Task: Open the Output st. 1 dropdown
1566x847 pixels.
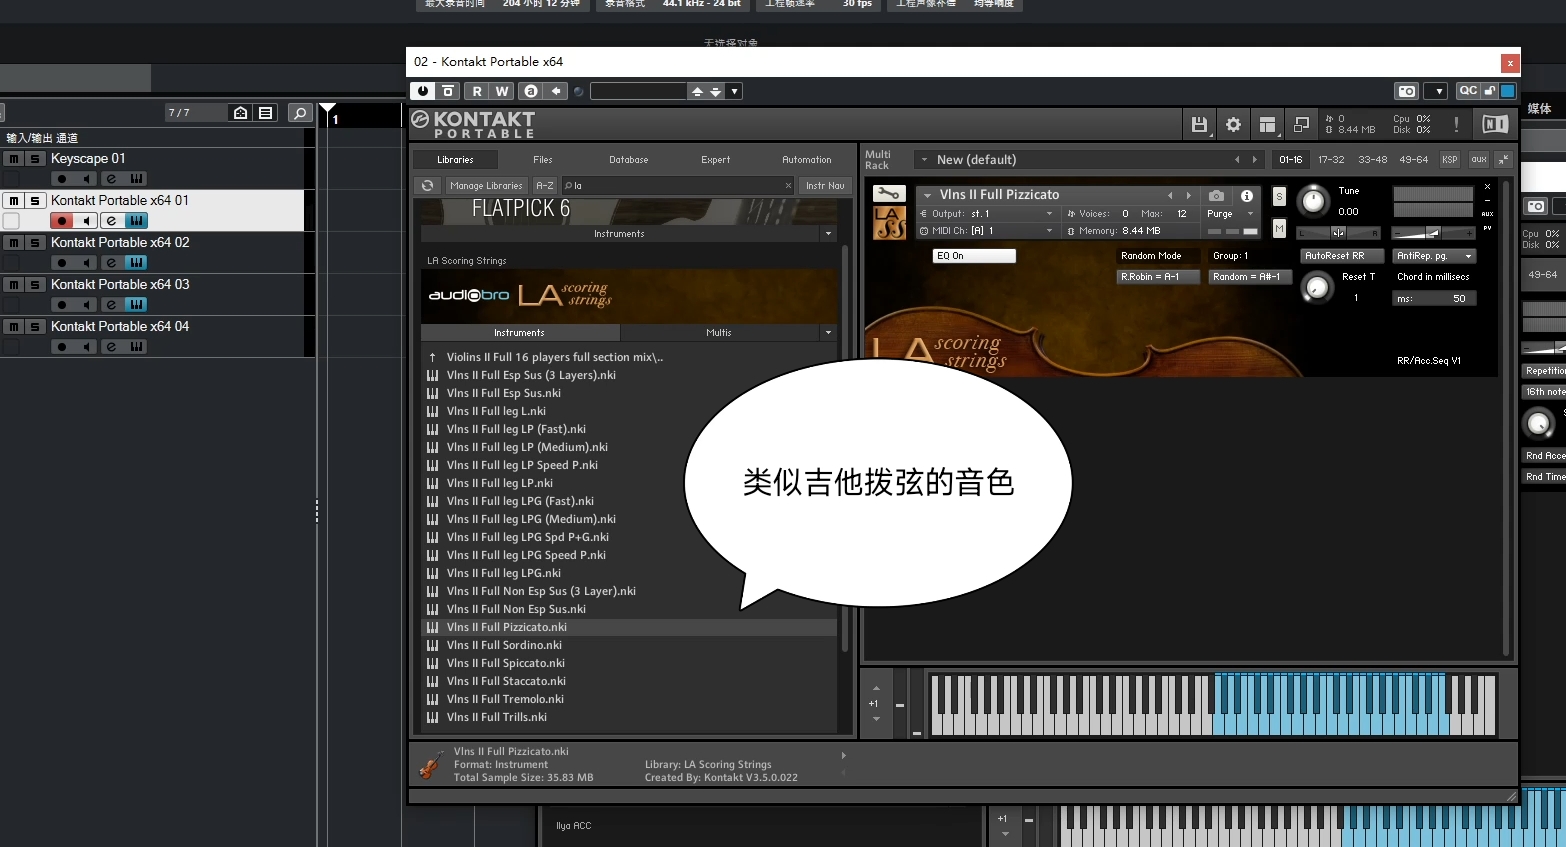Action: [1049, 213]
